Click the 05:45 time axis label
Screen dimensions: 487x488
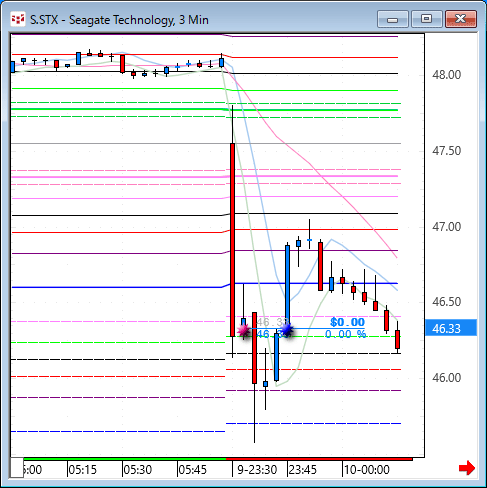(193, 470)
